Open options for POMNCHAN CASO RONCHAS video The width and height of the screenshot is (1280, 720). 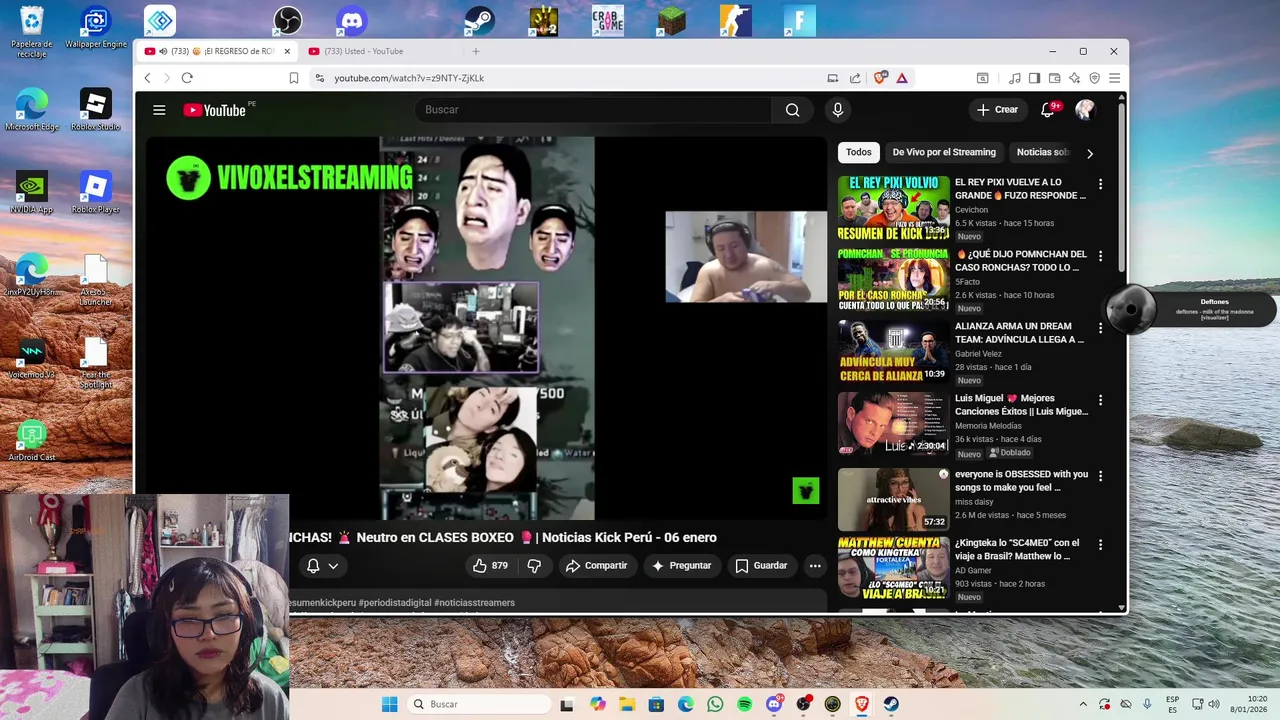point(1100,256)
